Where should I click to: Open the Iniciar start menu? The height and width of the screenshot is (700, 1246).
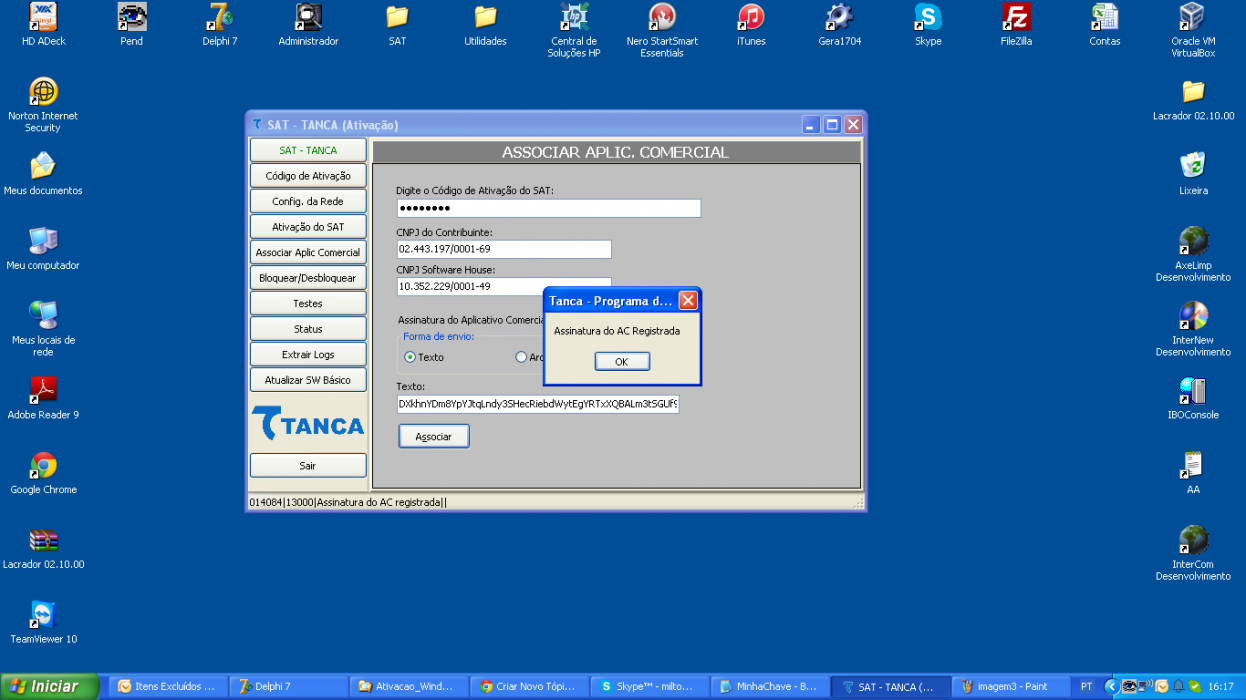pos(50,686)
